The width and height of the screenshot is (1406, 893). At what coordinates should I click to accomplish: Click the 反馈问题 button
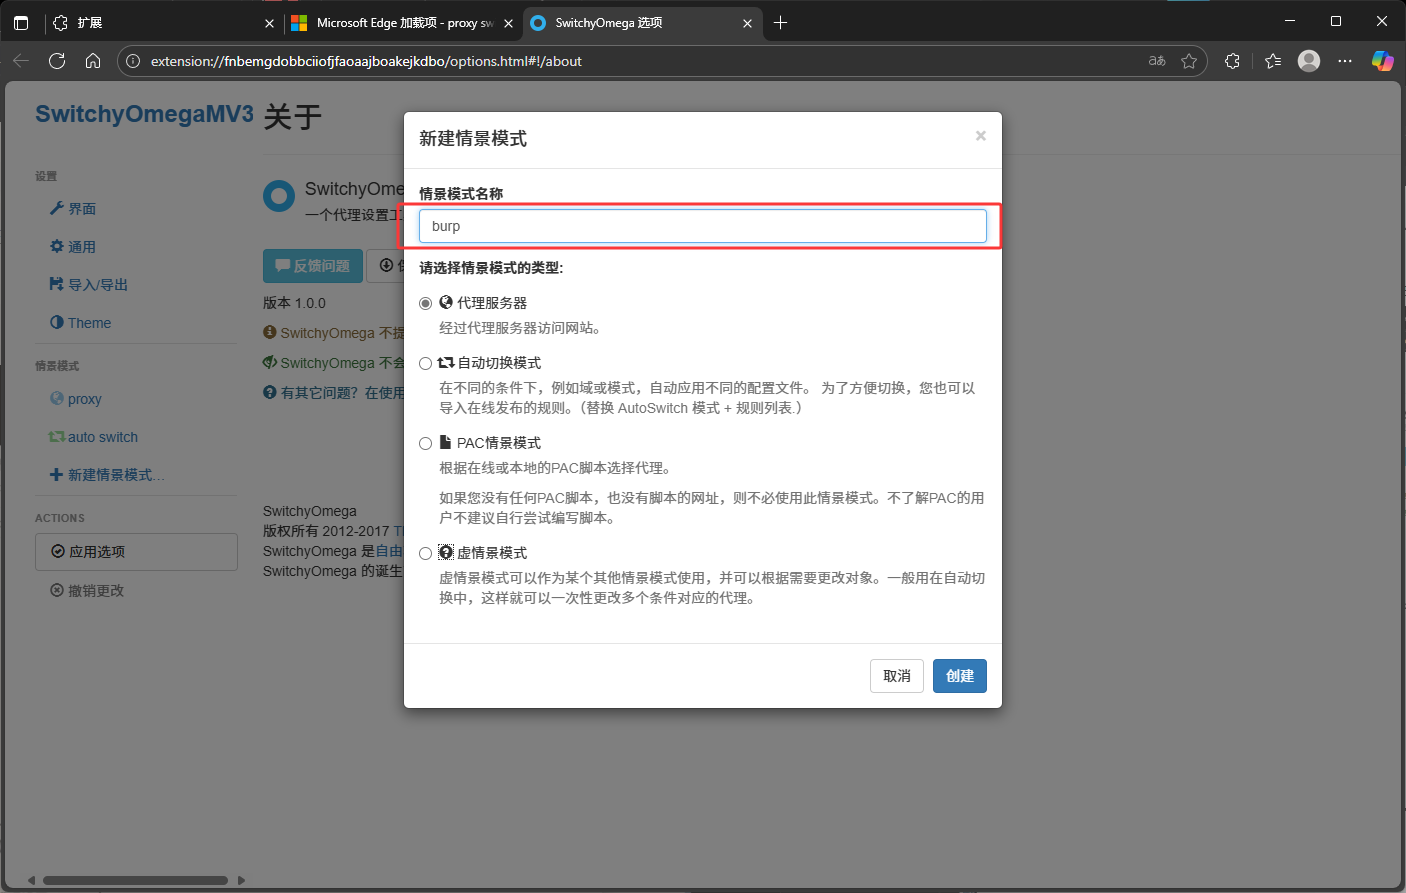312,266
